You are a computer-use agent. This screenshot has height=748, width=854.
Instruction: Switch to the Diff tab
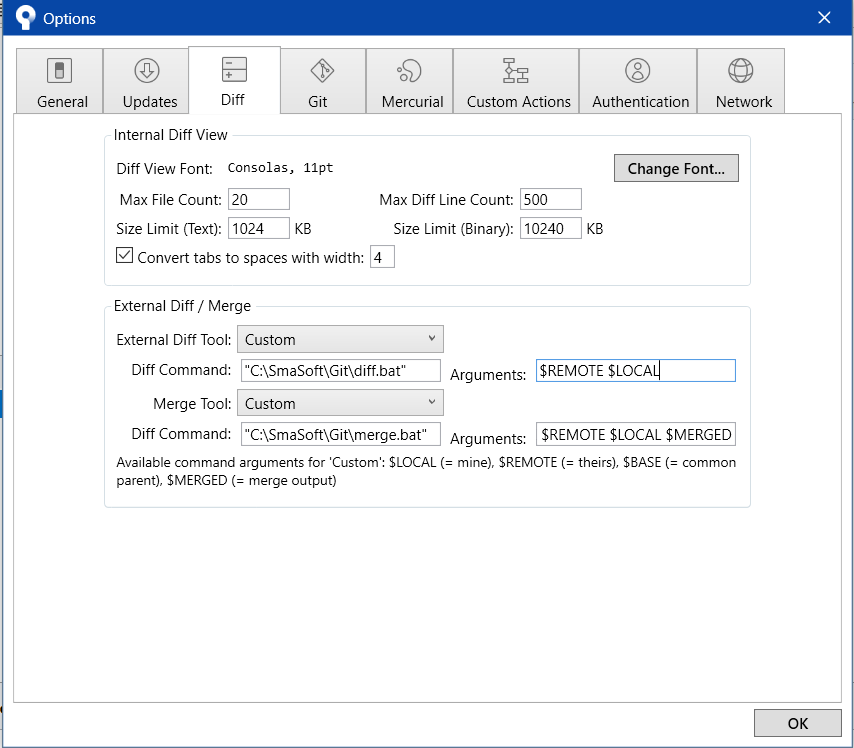point(234,80)
